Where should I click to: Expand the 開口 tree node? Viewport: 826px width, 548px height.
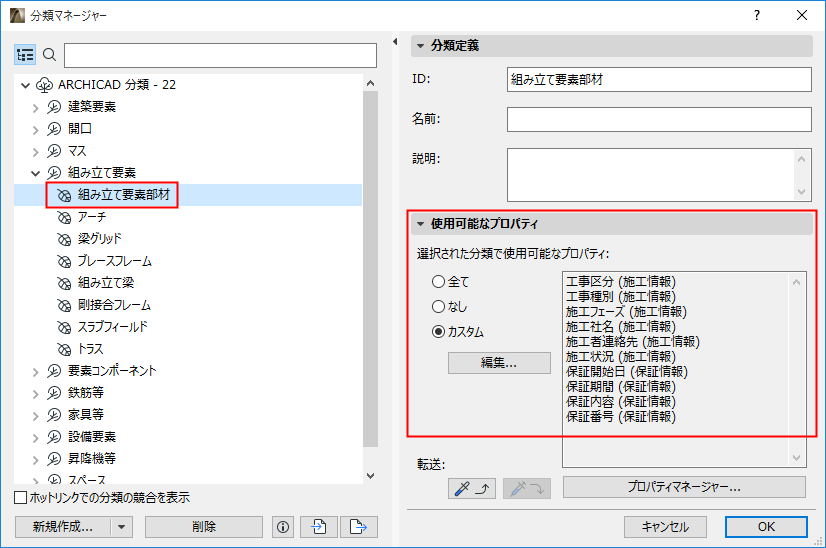35,130
